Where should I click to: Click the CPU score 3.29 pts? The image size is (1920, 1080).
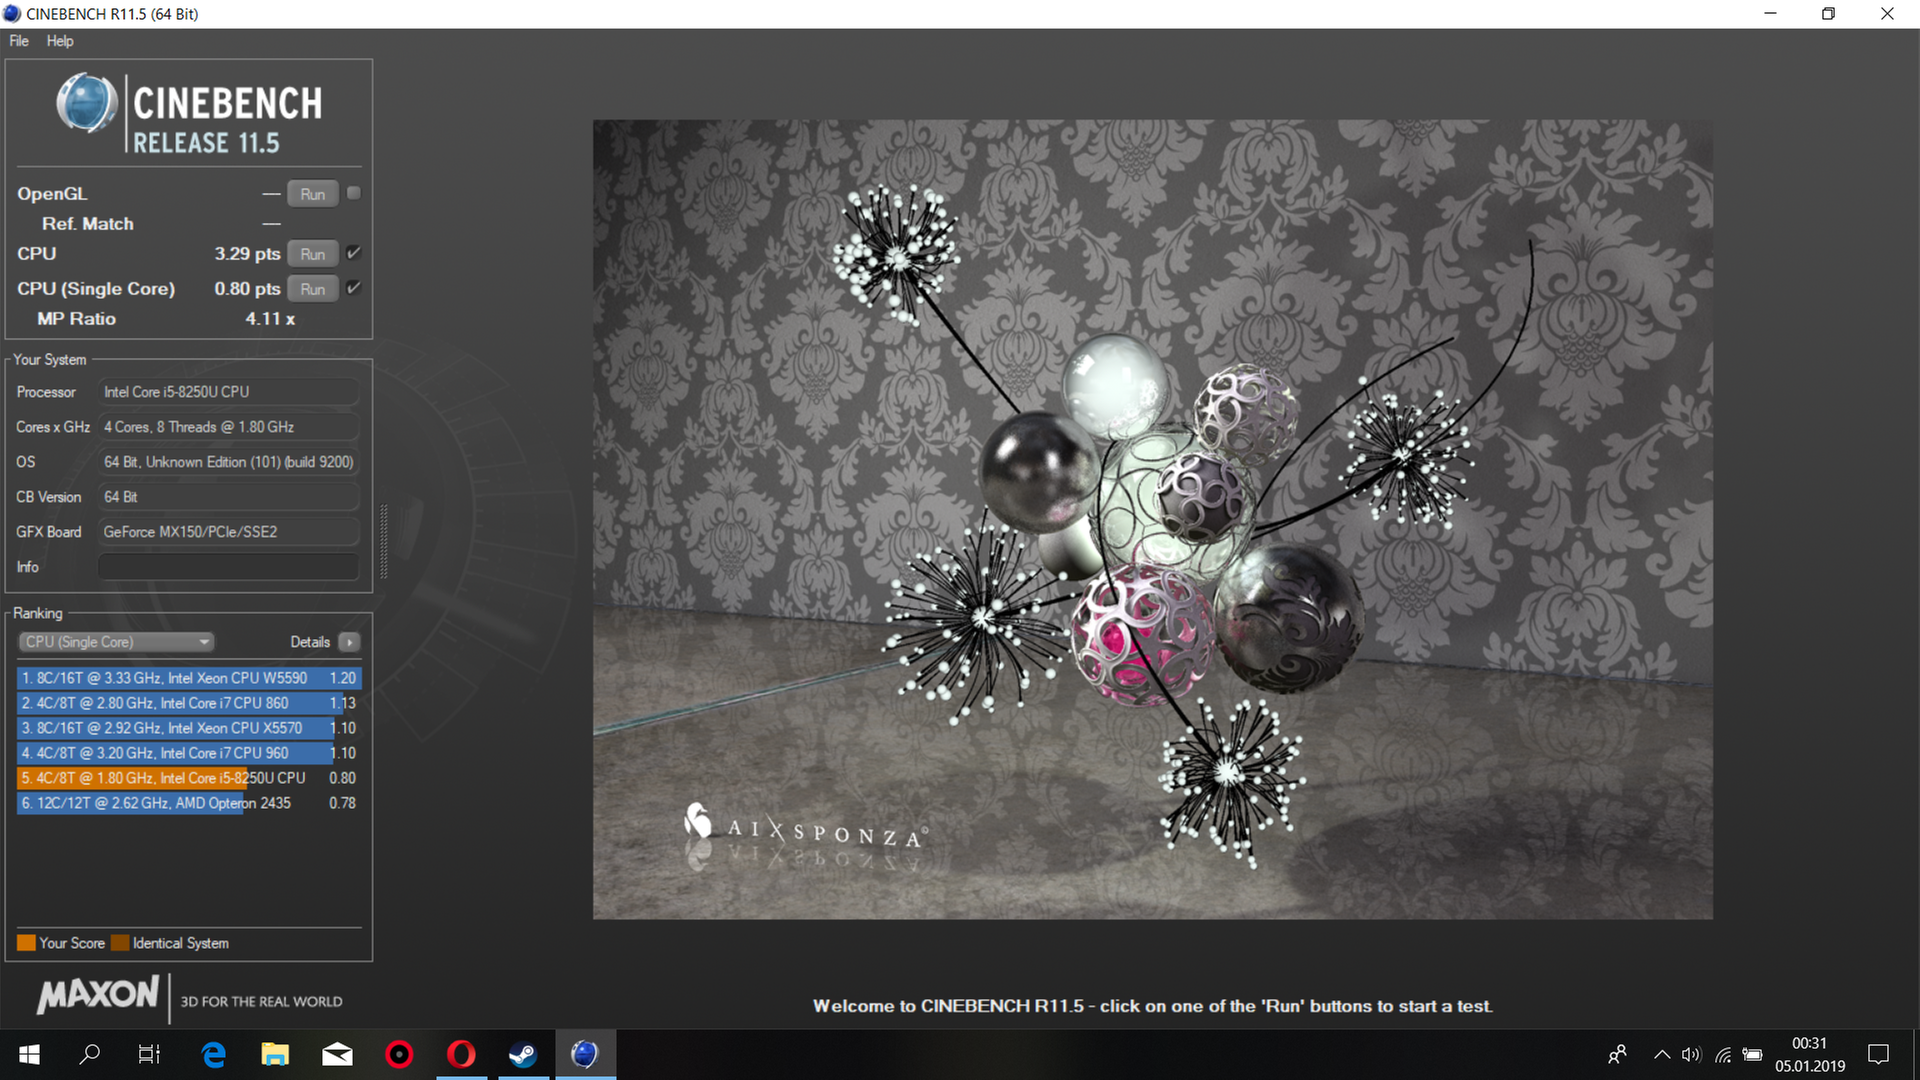tap(247, 254)
